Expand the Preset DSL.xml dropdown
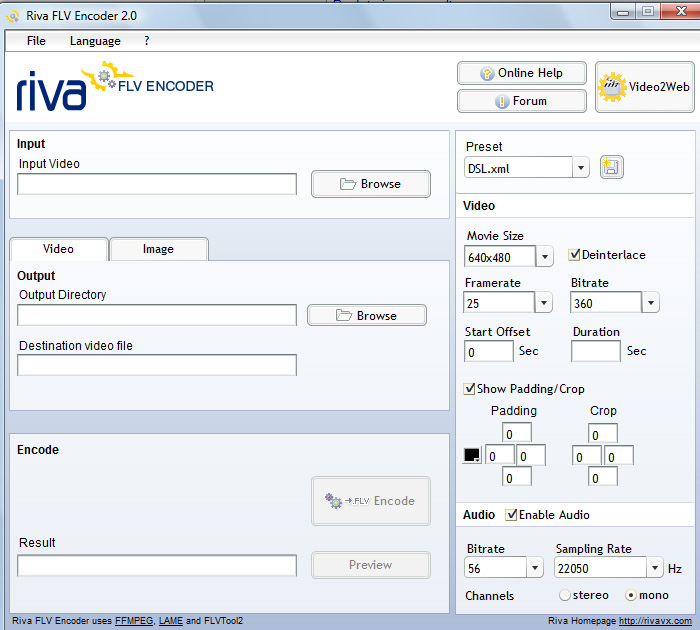Image resolution: width=700 pixels, height=630 pixels. [x=580, y=168]
